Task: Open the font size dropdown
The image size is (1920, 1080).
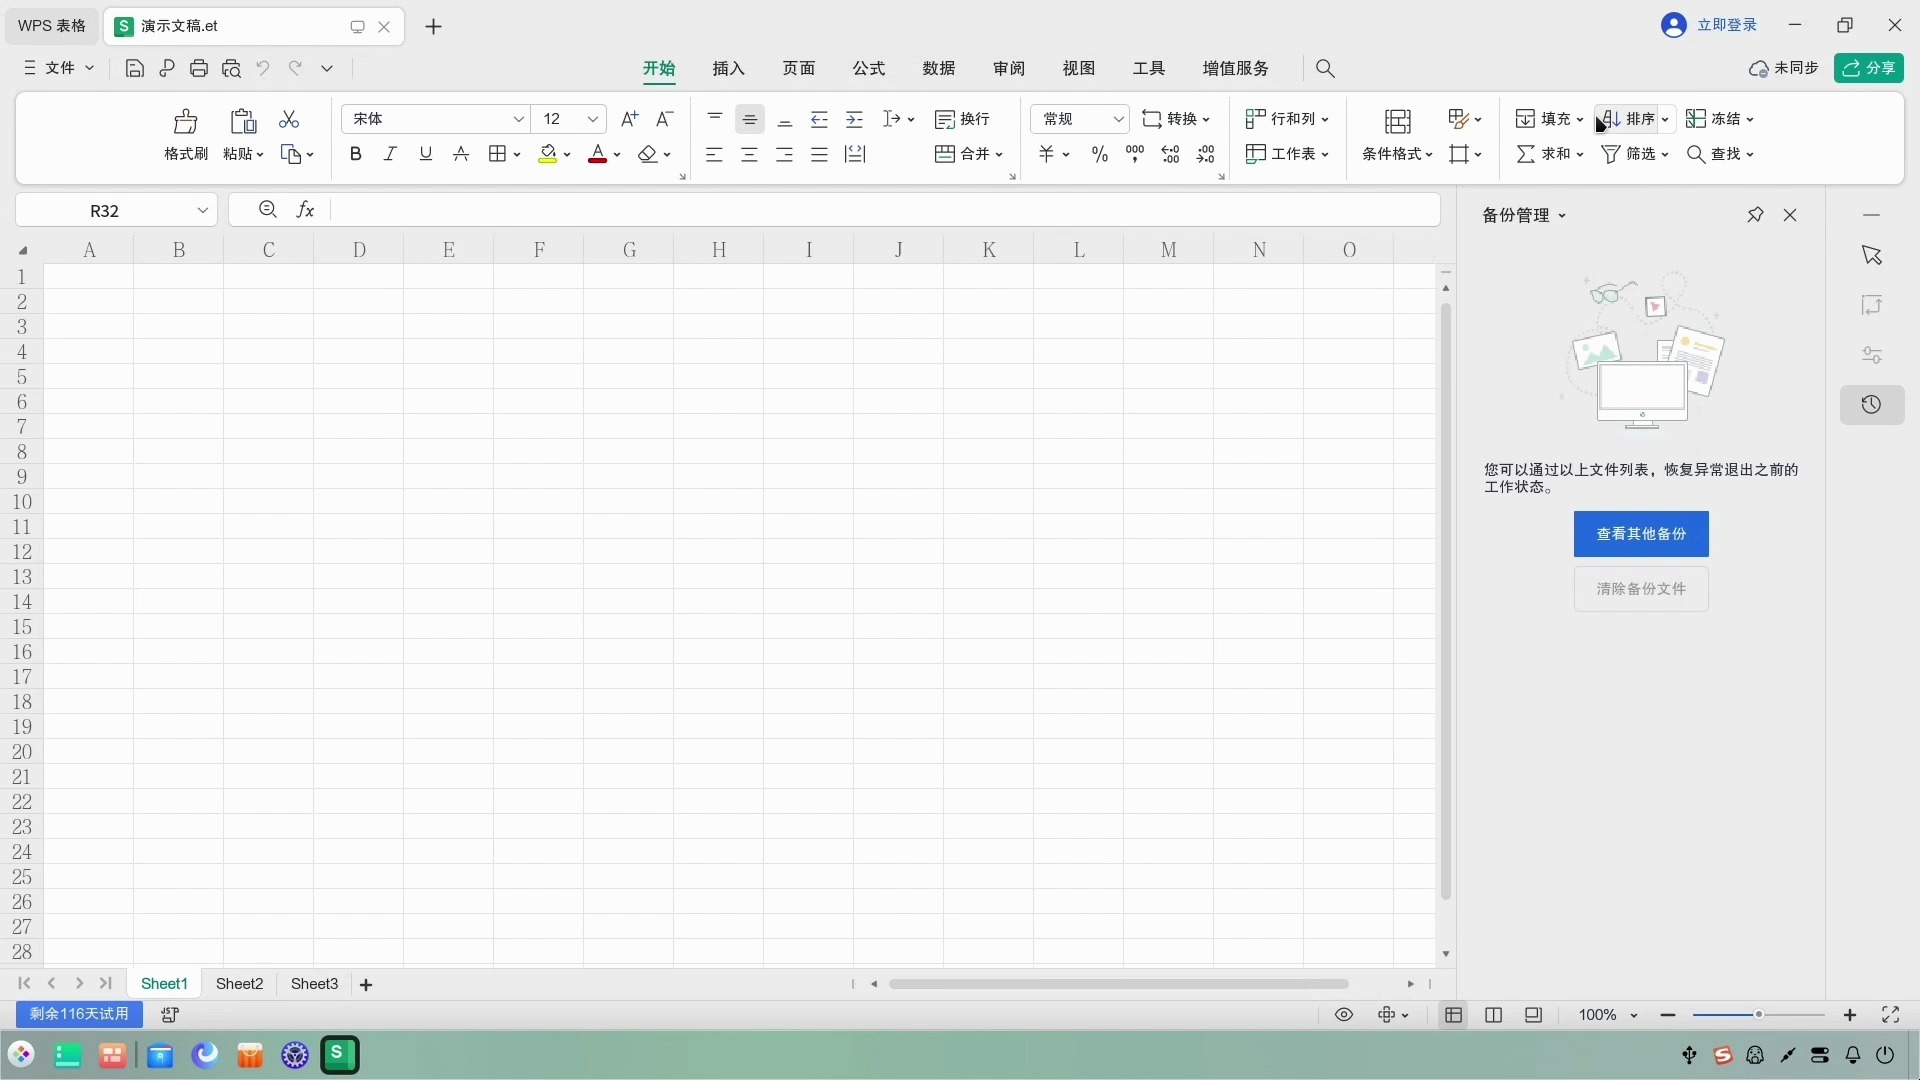Action: [592, 119]
